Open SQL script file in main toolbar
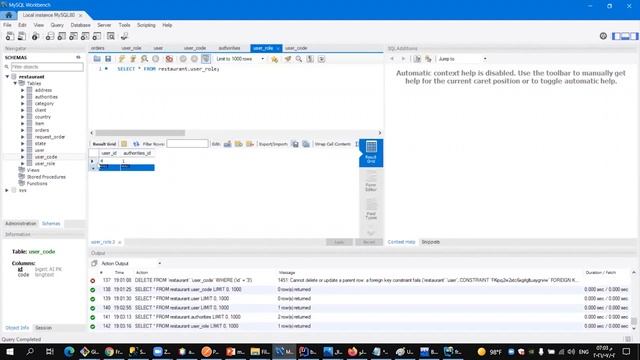Viewport: 640px width, 360px height. [x=22, y=36]
